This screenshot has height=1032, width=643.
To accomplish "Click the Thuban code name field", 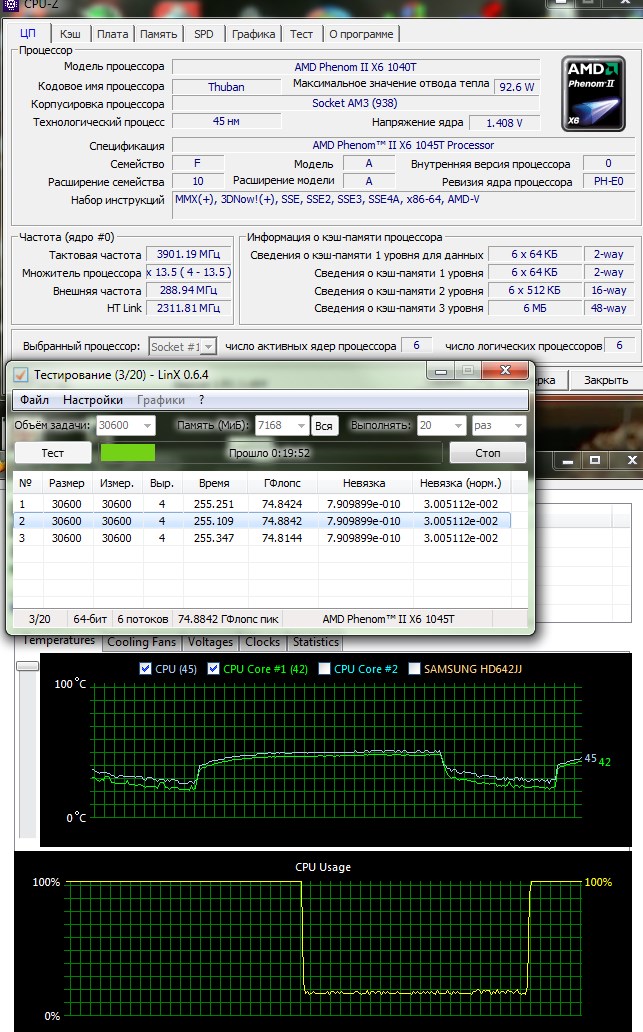I will (226, 87).
